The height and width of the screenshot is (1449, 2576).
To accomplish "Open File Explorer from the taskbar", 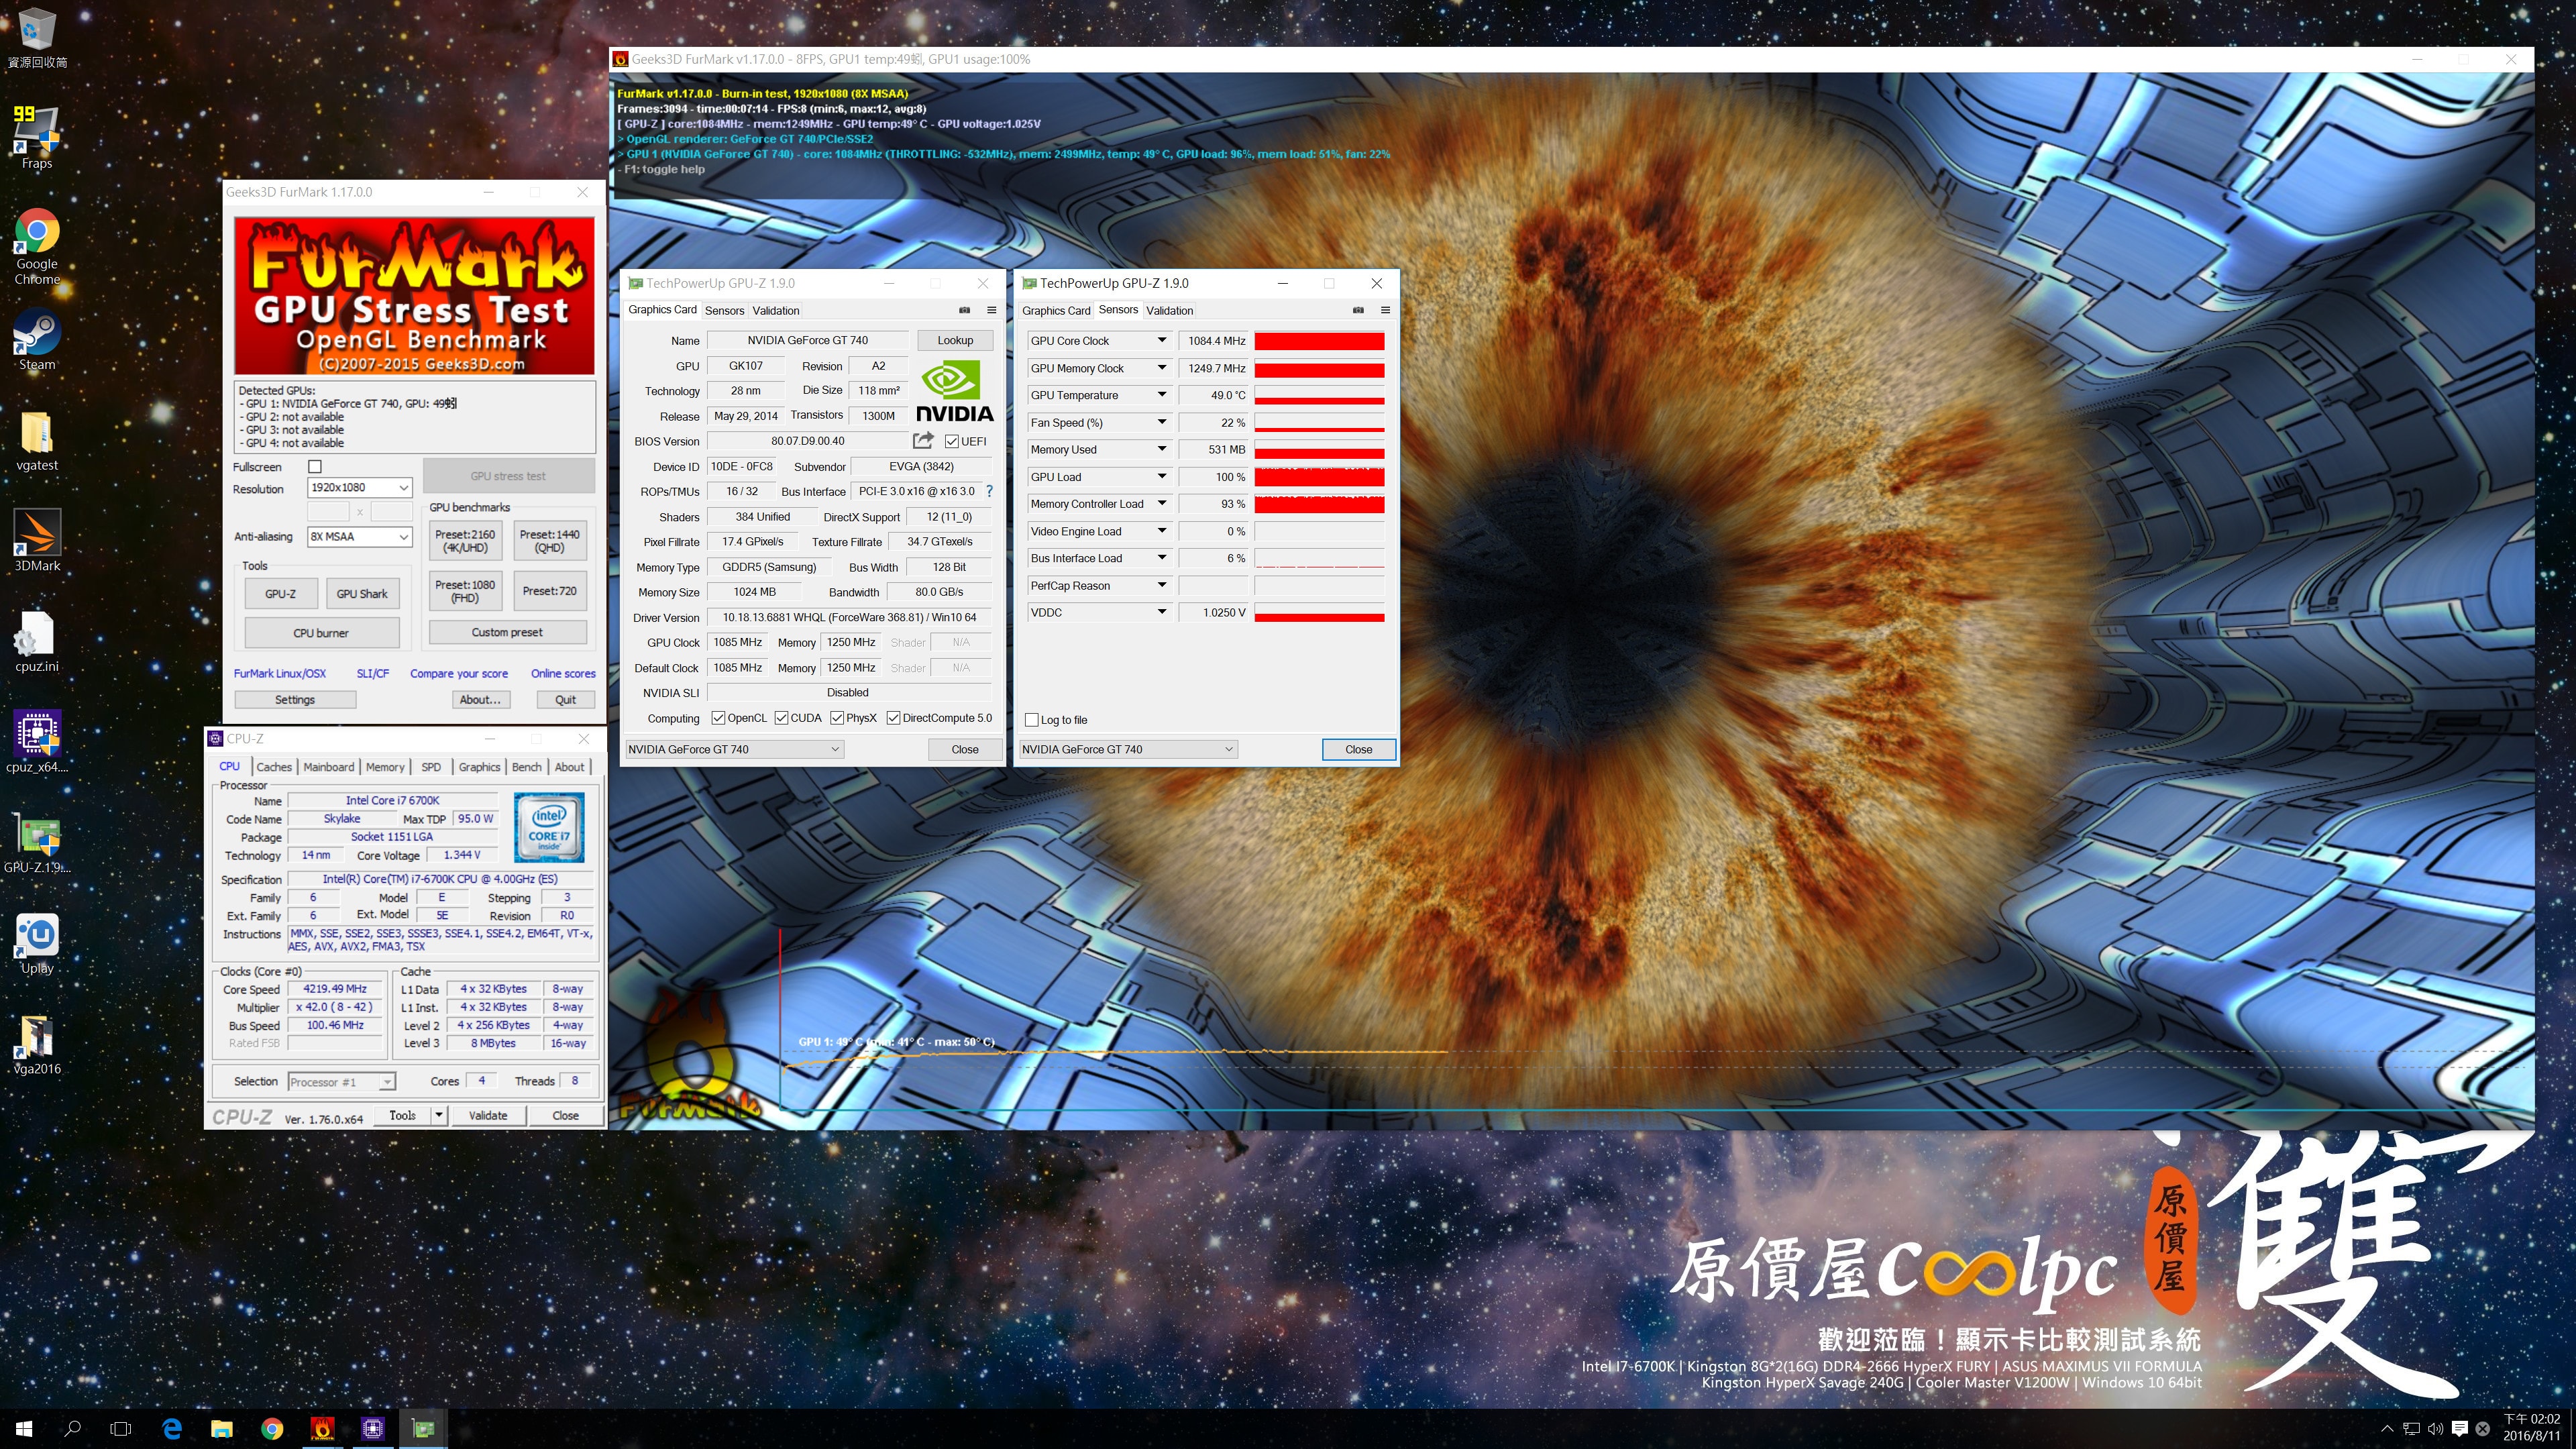I will pos(221,1429).
